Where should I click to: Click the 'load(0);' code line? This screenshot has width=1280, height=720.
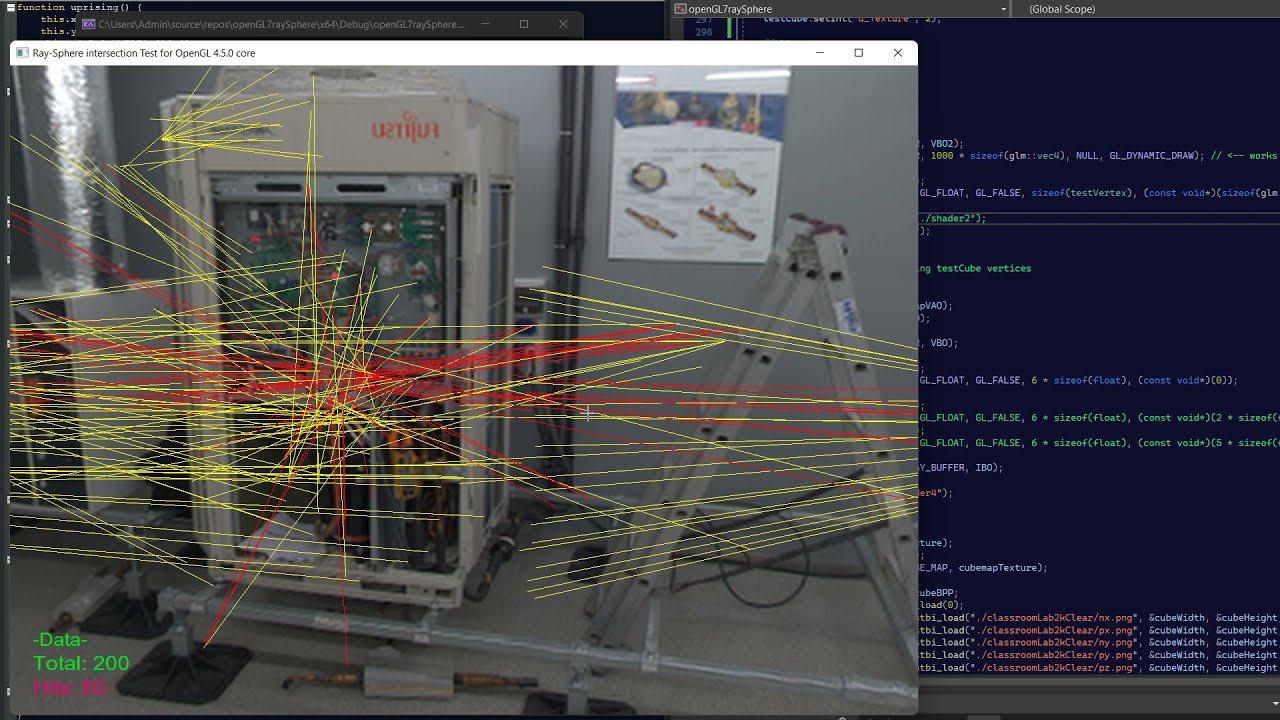(941, 605)
